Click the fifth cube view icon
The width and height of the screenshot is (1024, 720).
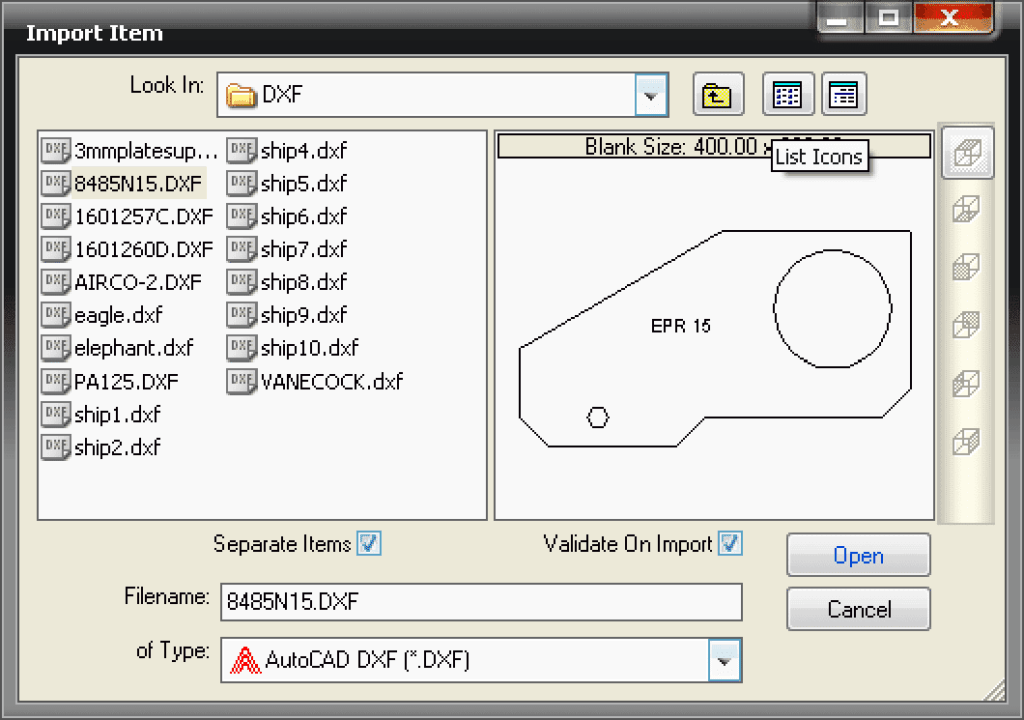967,383
